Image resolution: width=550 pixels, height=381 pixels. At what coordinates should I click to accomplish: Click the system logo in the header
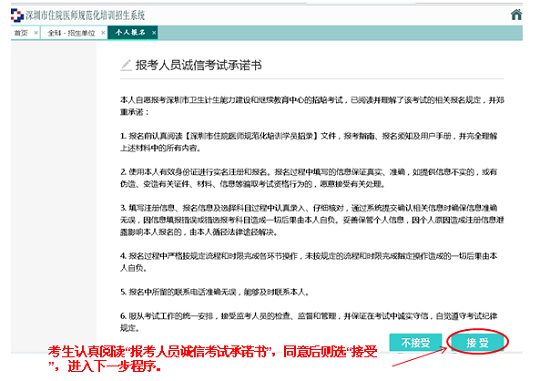click(17, 15)
